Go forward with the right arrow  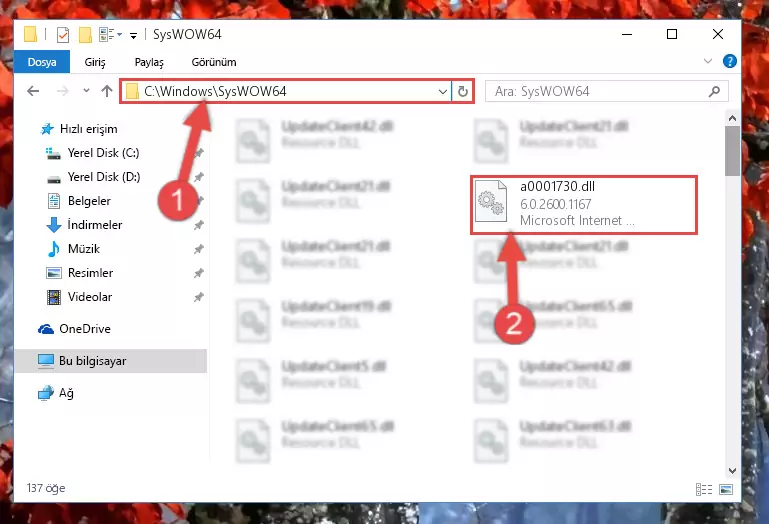[x=62, y=91]
